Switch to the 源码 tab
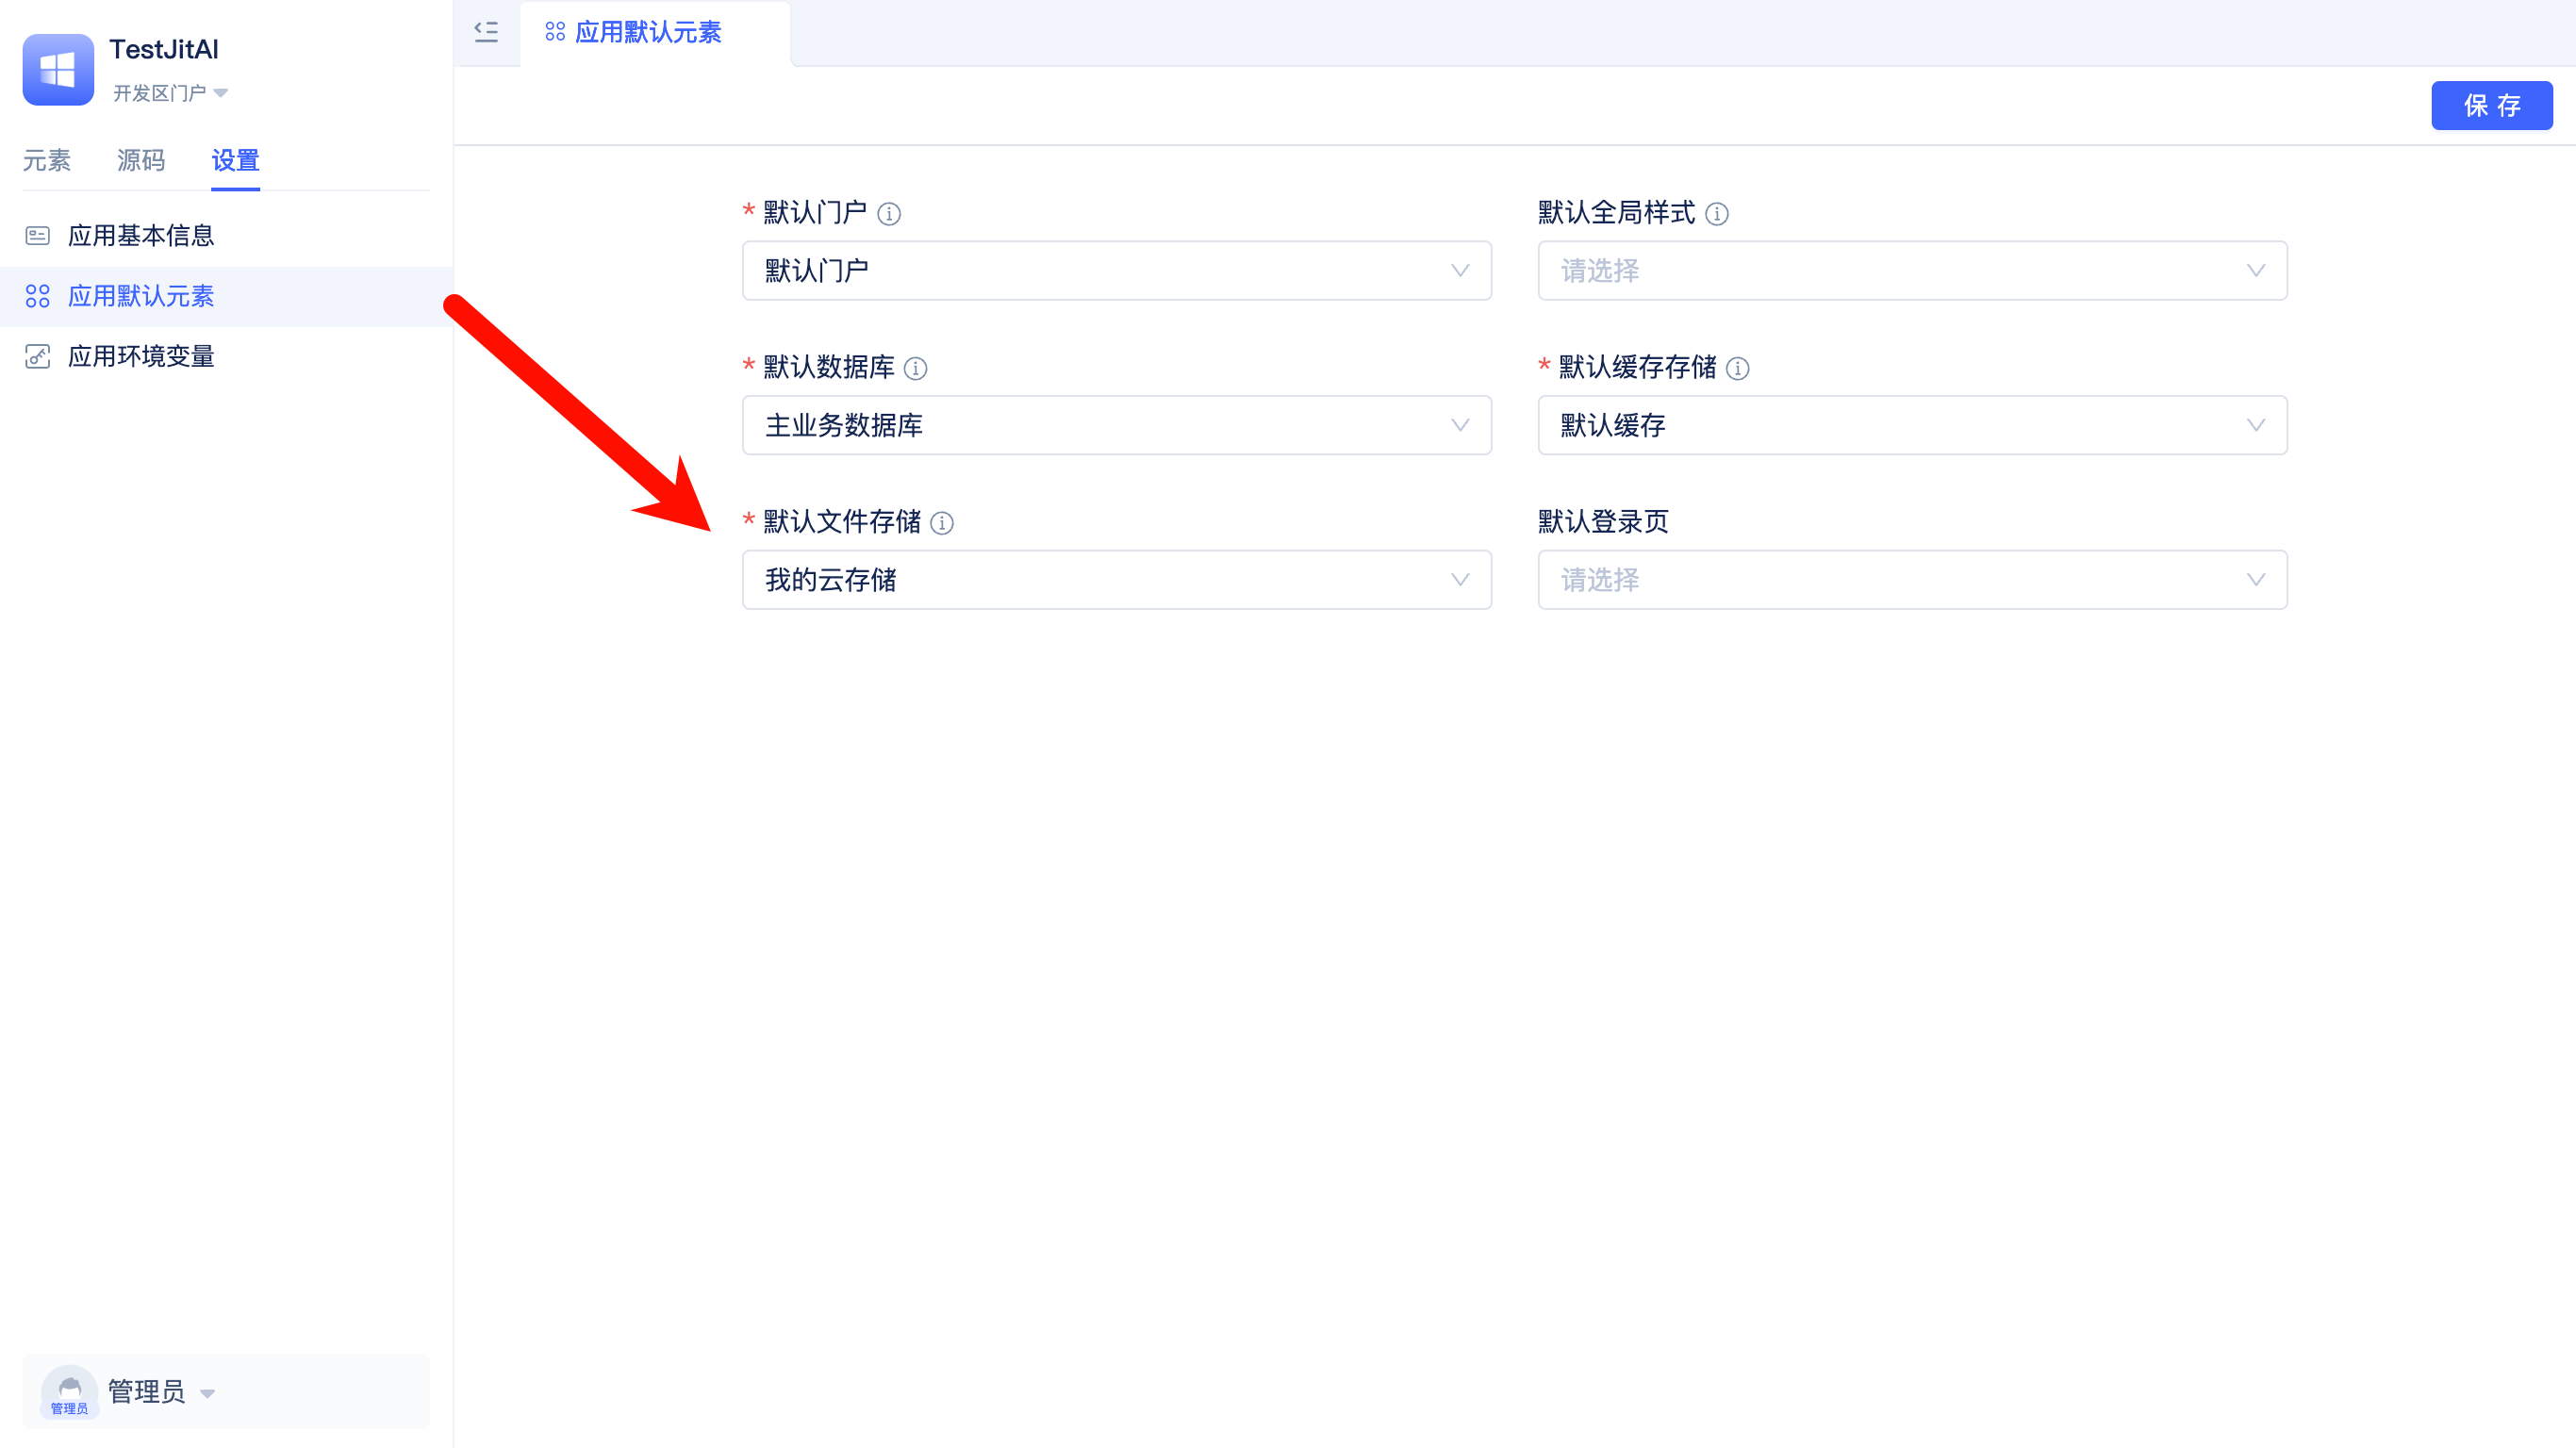Screen dimensions: 2576x1448 tap(140, 160)
